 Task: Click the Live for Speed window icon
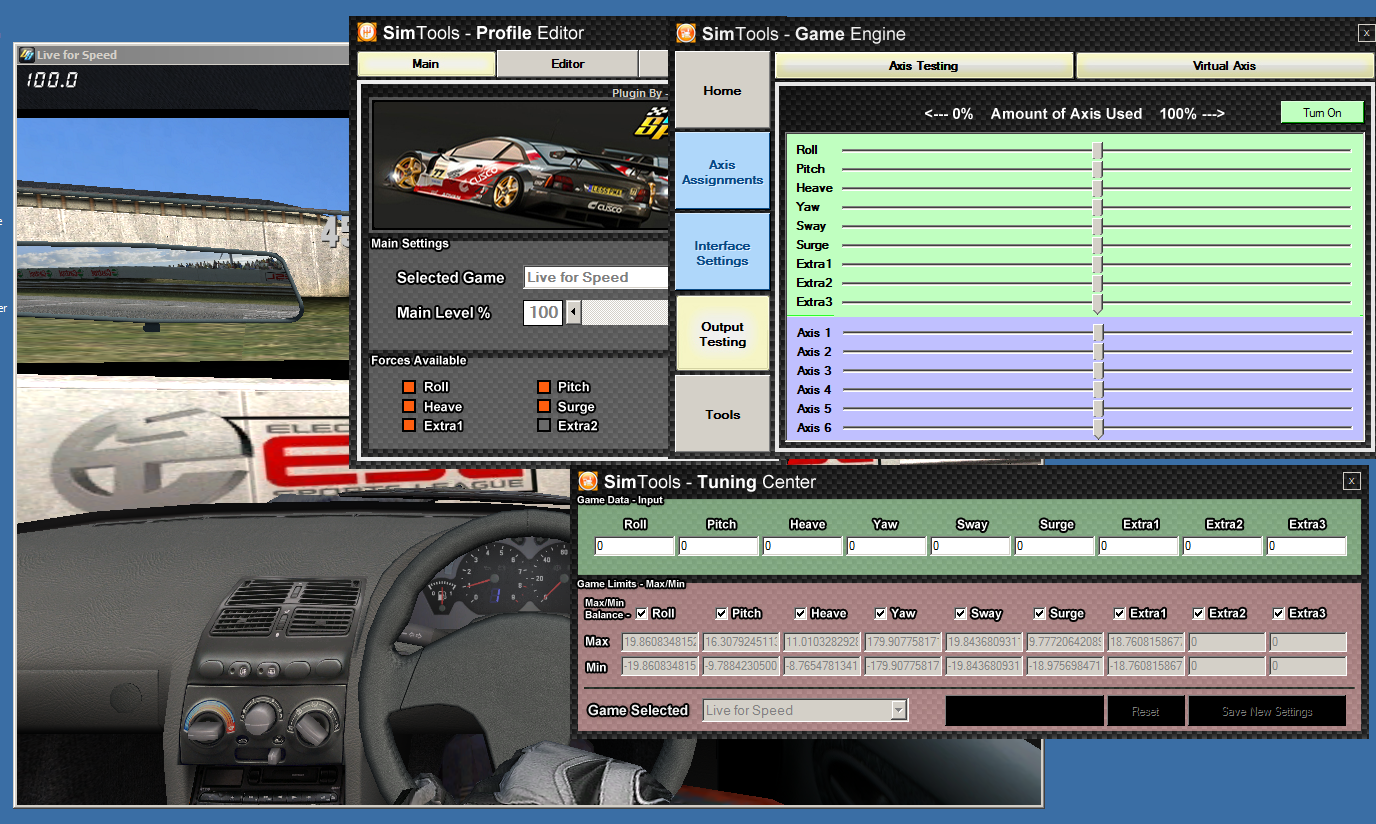point(27,54)
